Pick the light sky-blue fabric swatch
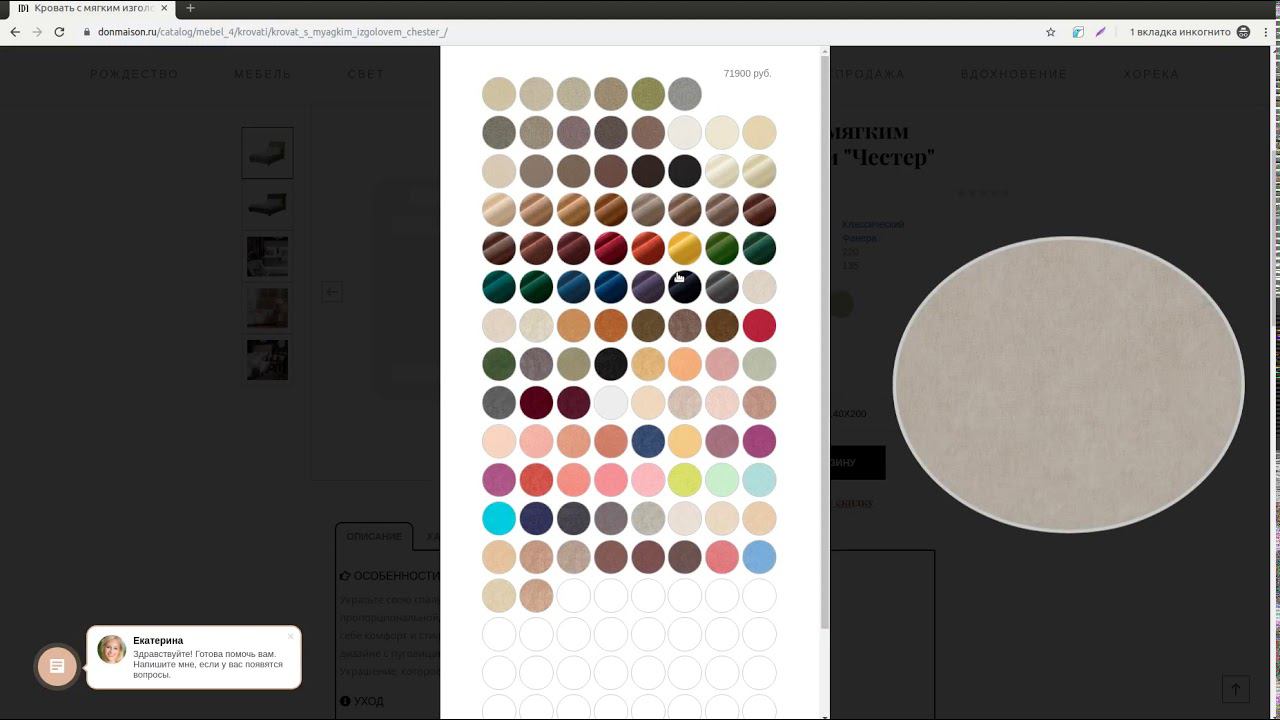This screenshot has height=720, width=1280. (759, 557)
